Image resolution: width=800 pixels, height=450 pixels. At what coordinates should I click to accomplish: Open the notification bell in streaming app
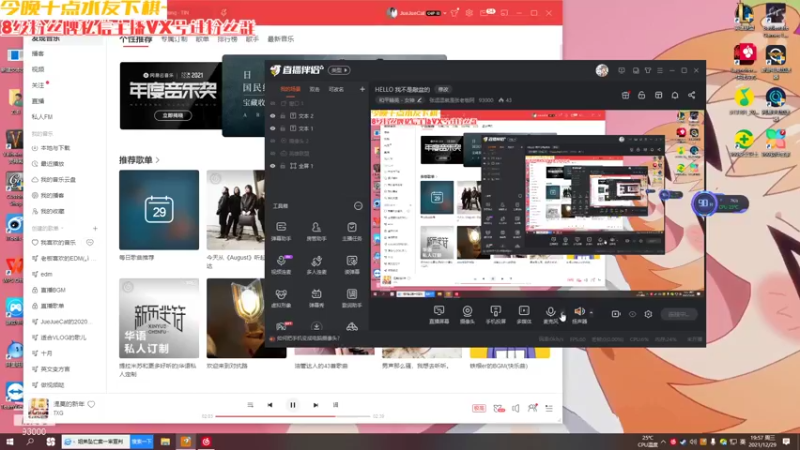point(674,95)
